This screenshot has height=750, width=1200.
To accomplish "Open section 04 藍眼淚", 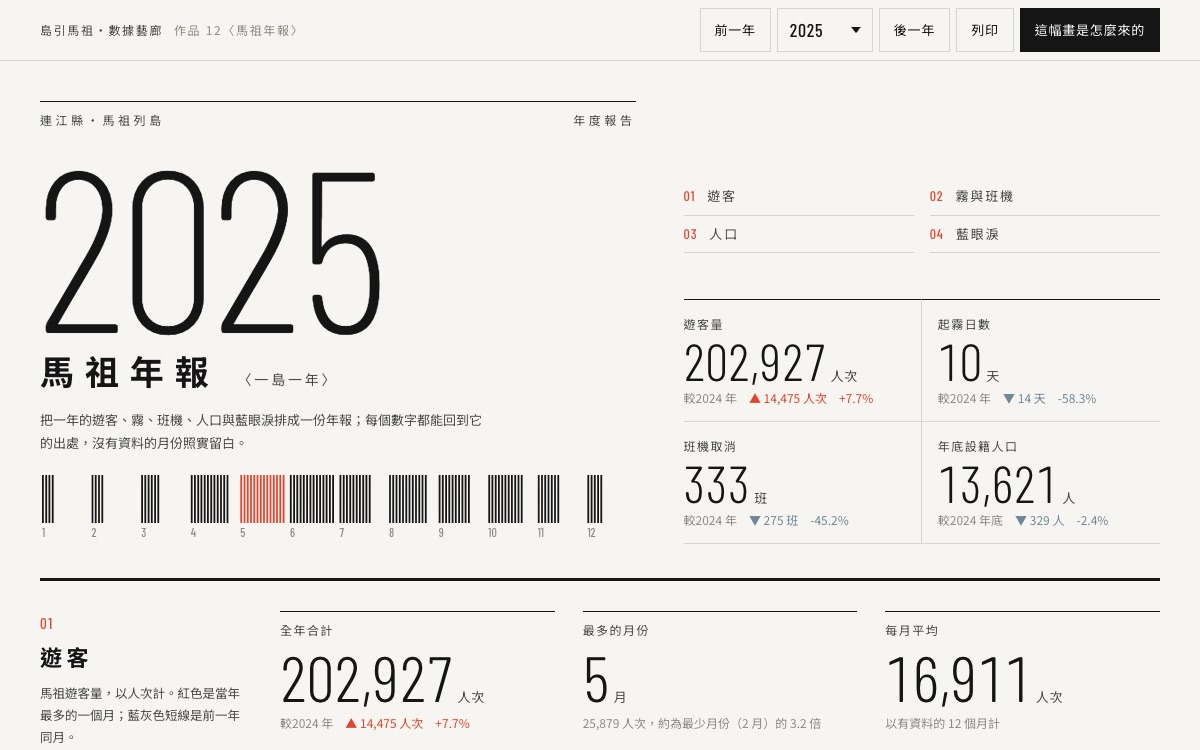I will 1044,235.
